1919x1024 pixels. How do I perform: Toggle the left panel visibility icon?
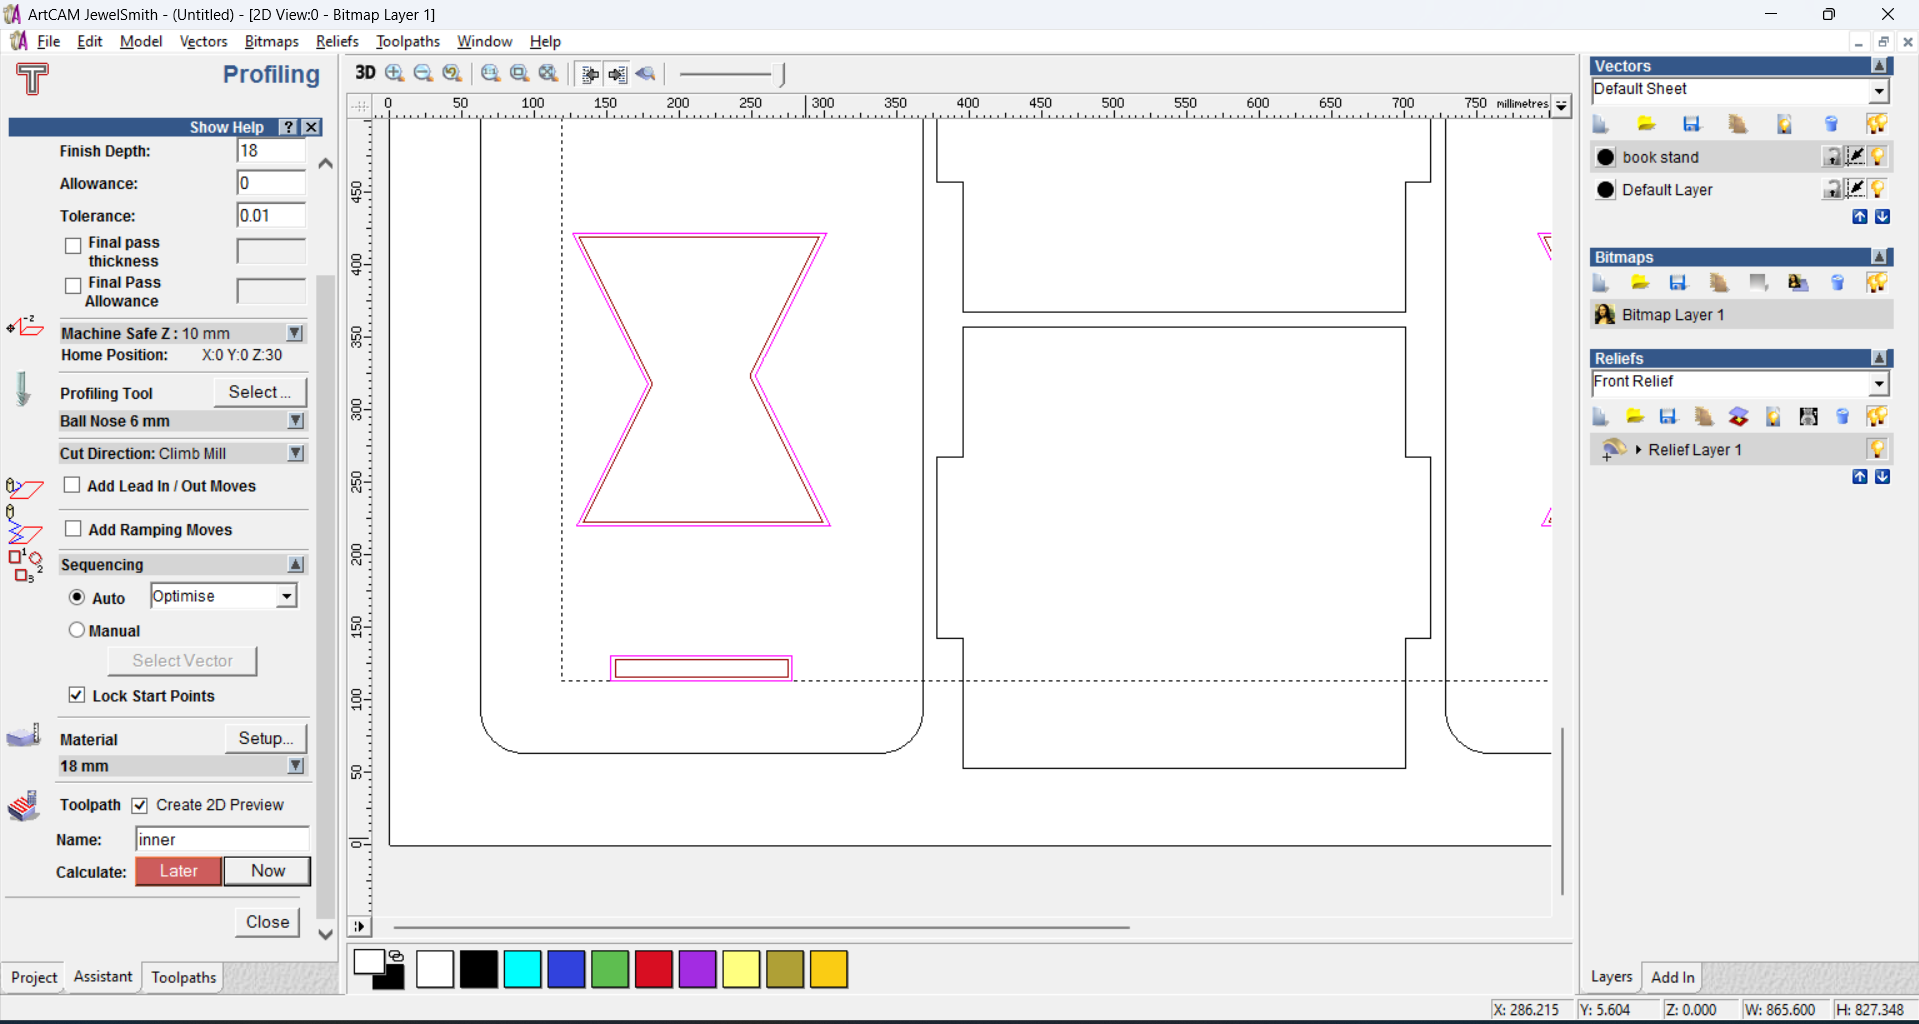coord(590,74)
